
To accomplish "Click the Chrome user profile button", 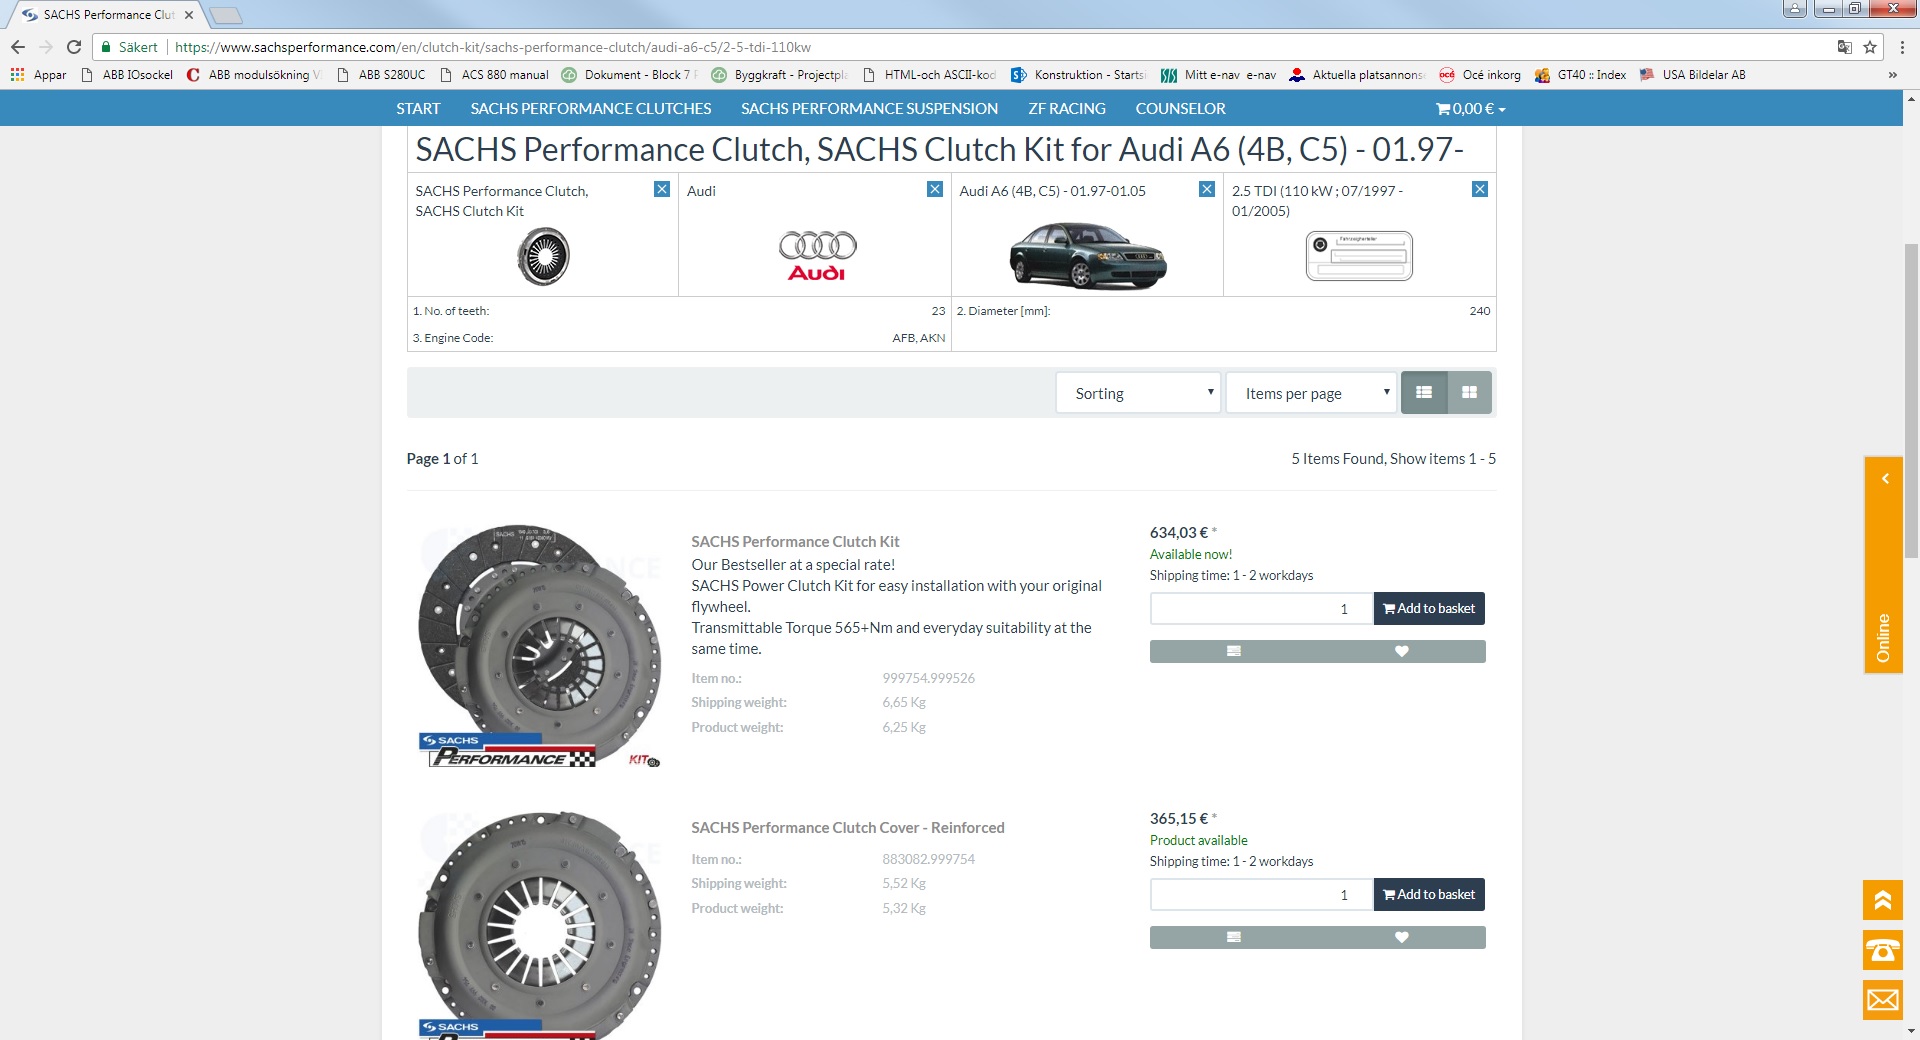I will (1795, 9).
